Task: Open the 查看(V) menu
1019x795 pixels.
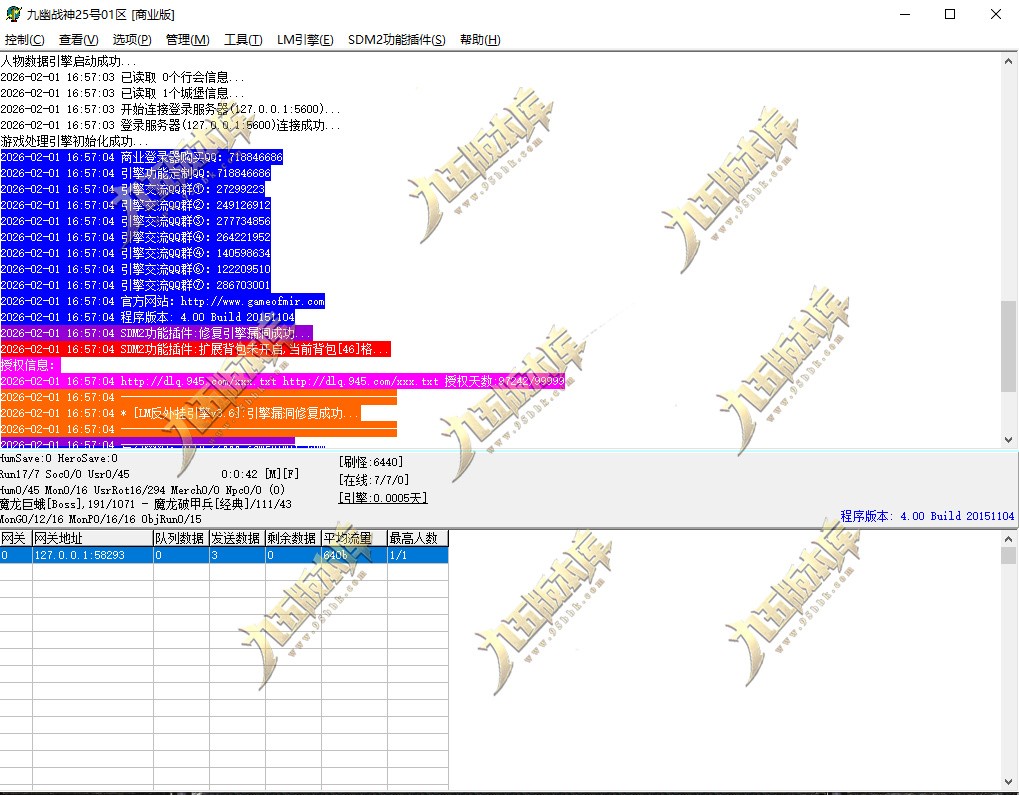Action: tap(79, 40)
